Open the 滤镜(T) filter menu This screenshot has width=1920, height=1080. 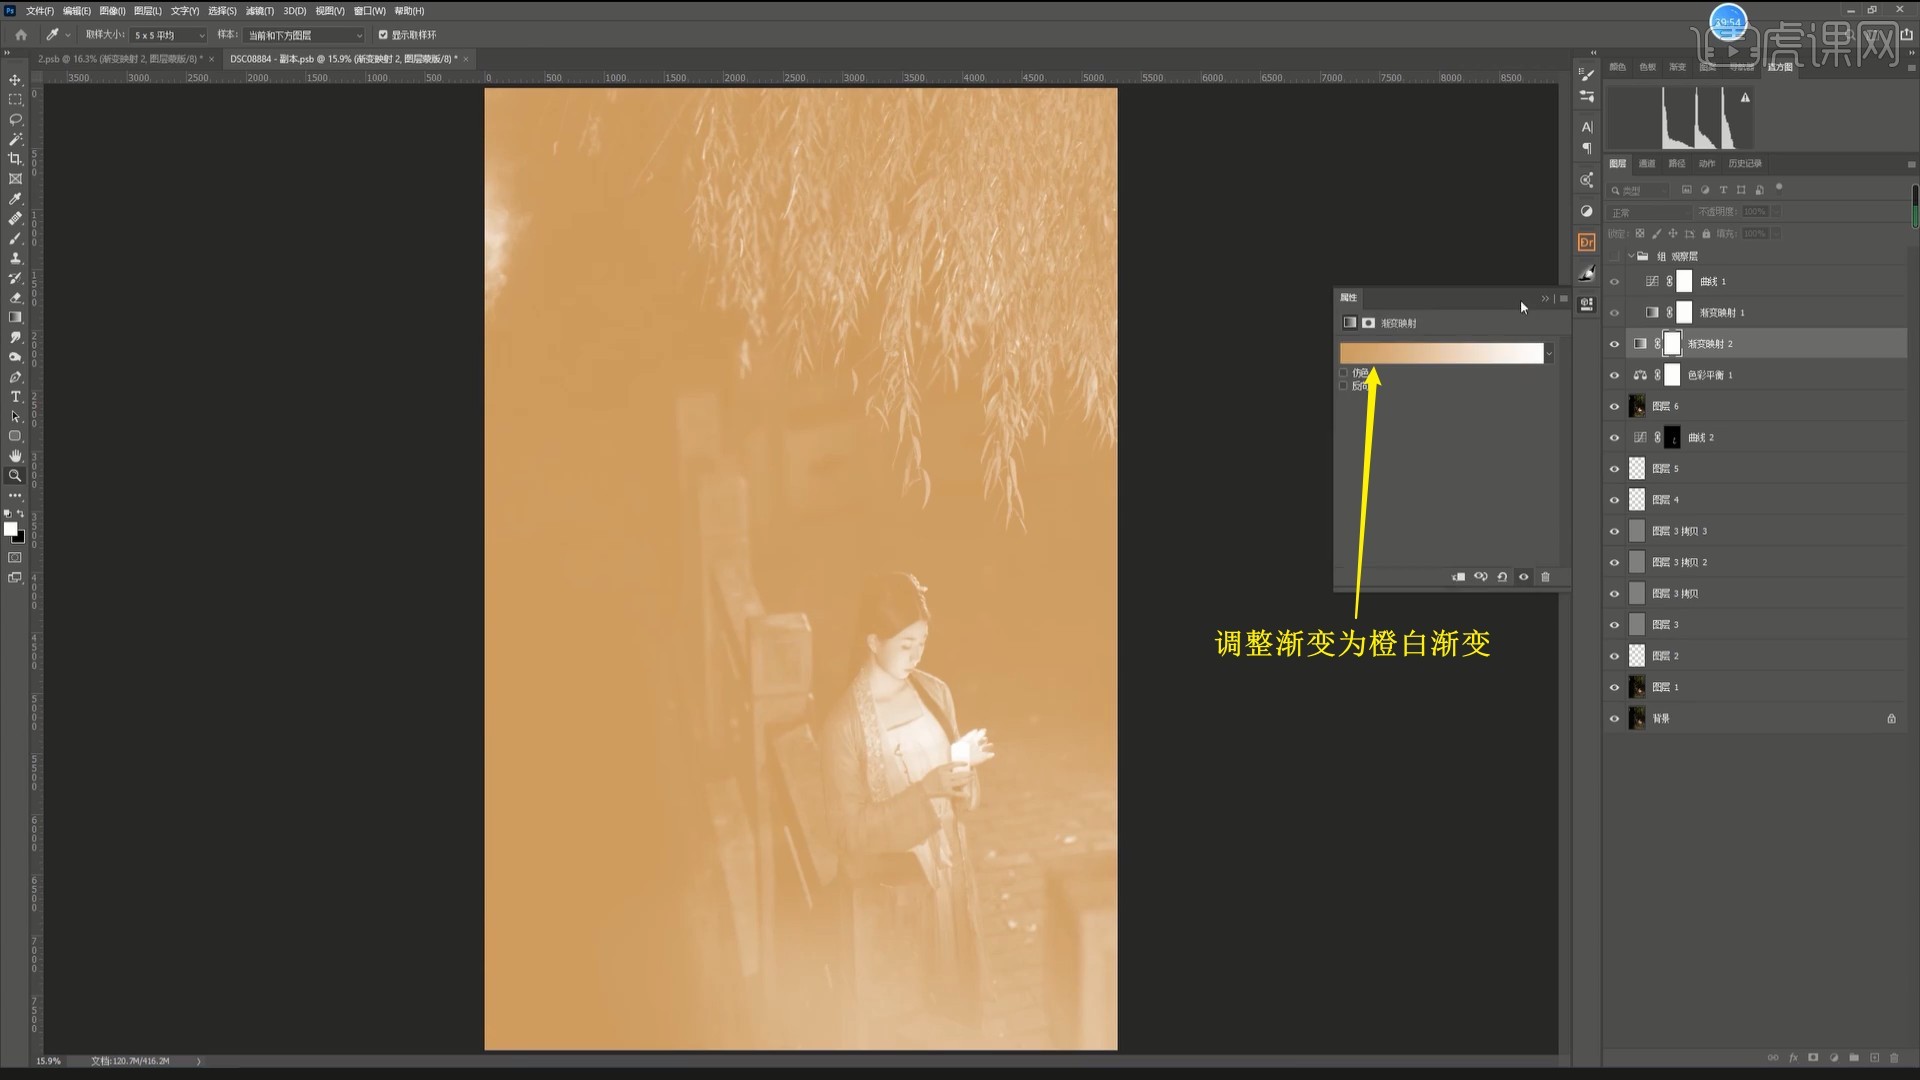pyautogui.click(x=260, y=11)
